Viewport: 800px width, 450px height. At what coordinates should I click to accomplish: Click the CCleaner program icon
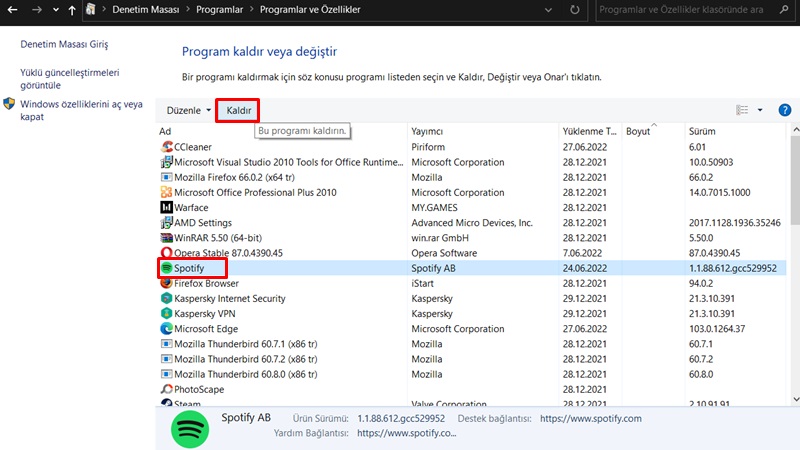click(x=166, y=147)
